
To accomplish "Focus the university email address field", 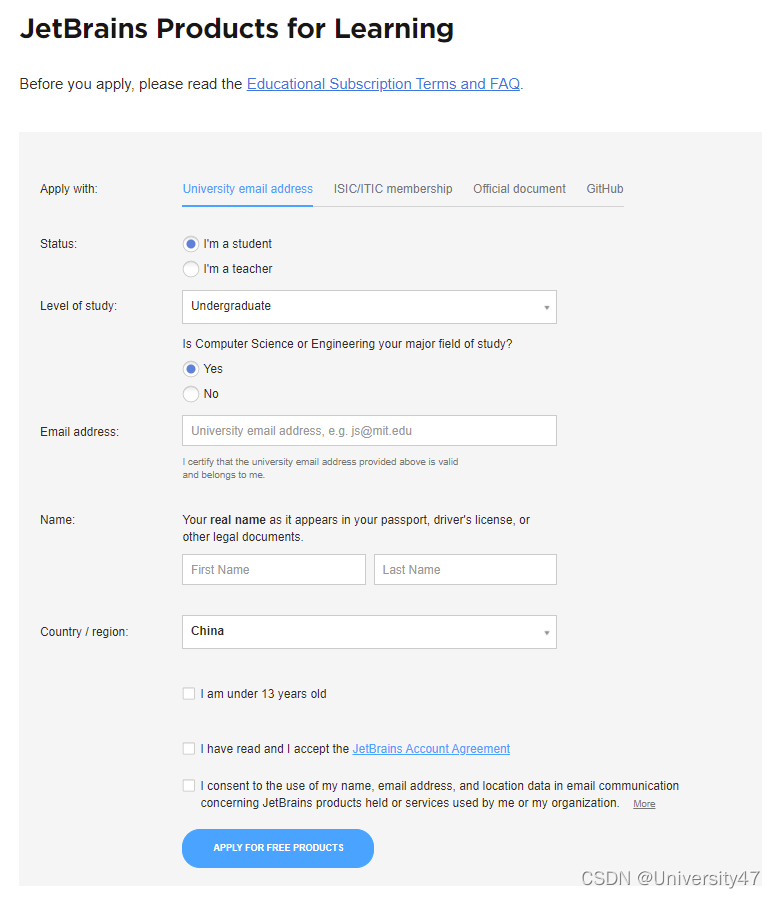I will pos(369,431).
